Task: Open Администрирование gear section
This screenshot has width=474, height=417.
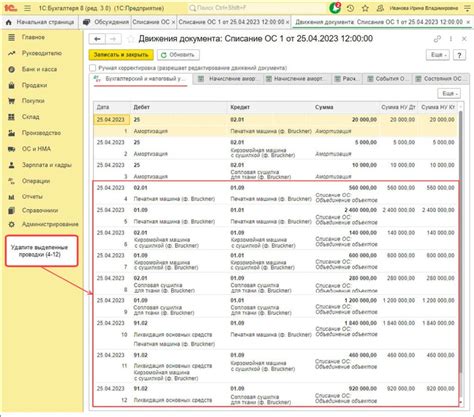Action: pos(50,224)
